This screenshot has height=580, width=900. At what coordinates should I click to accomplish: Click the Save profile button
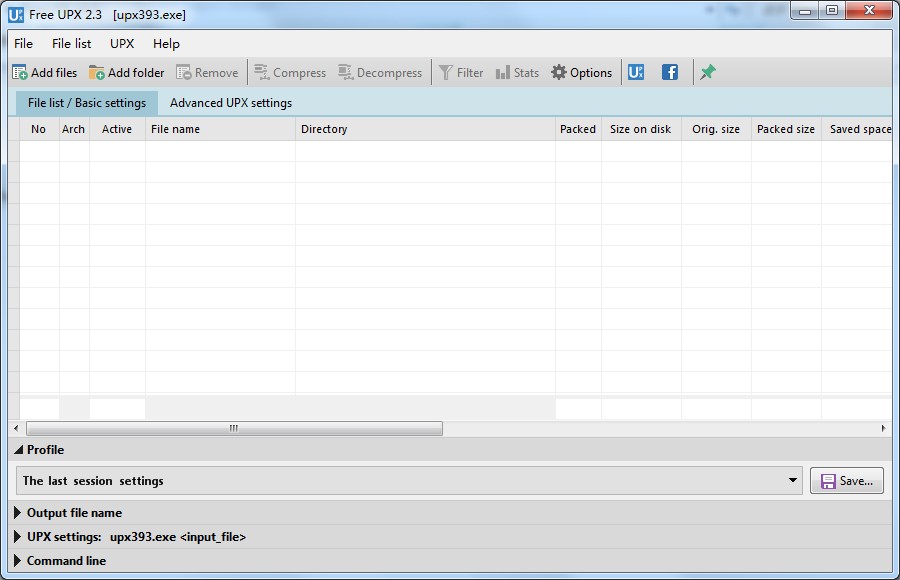[x=846, y=481]
